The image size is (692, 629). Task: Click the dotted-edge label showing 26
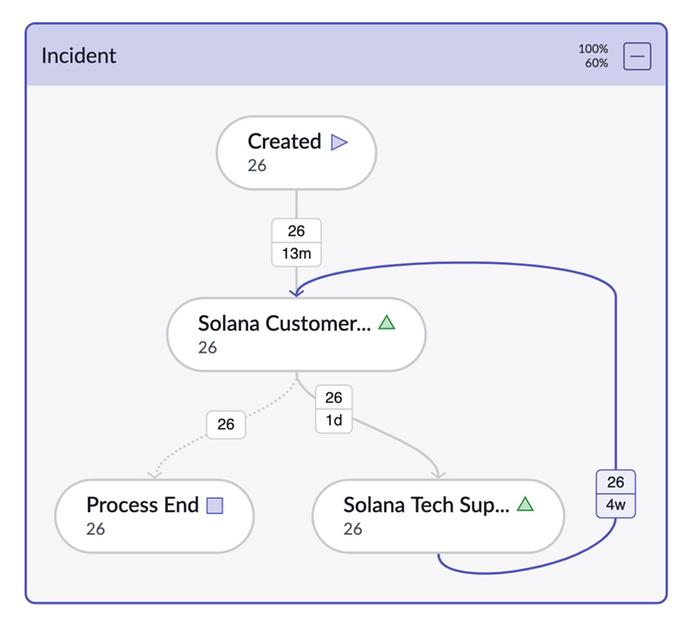click(x=226, y=424)
